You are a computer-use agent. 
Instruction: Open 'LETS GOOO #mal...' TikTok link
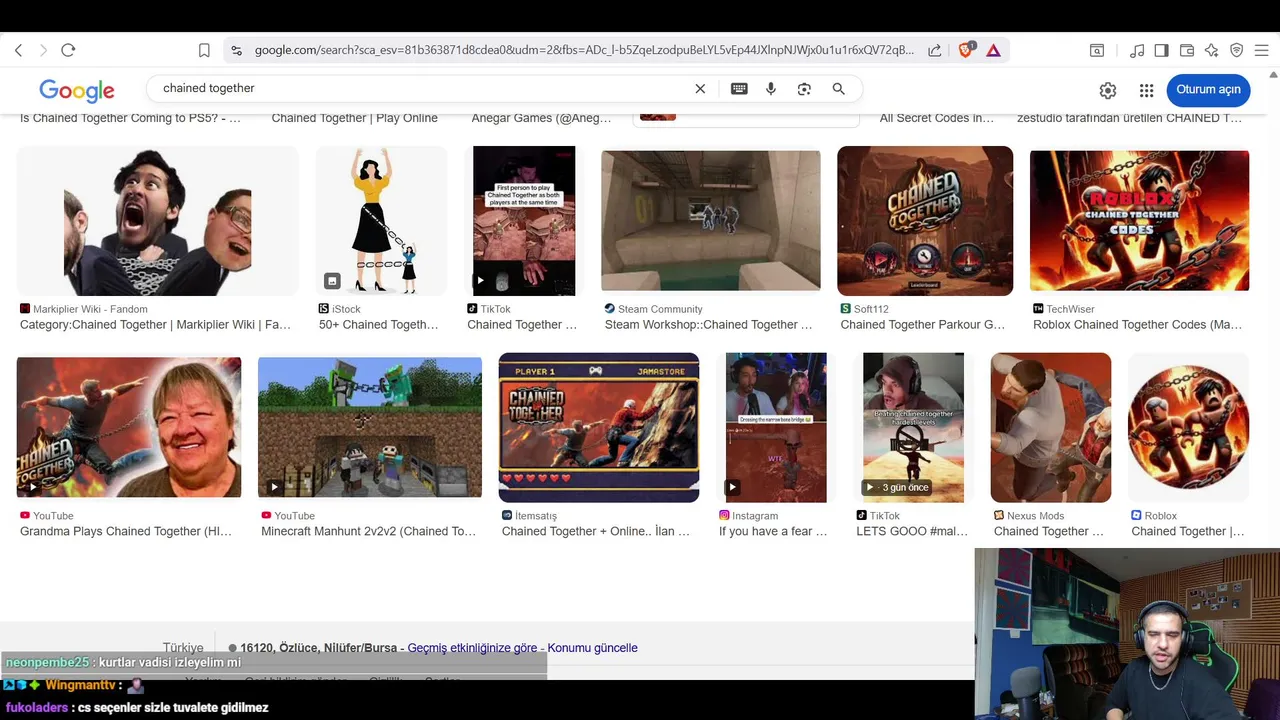click(x=912, y=532)
